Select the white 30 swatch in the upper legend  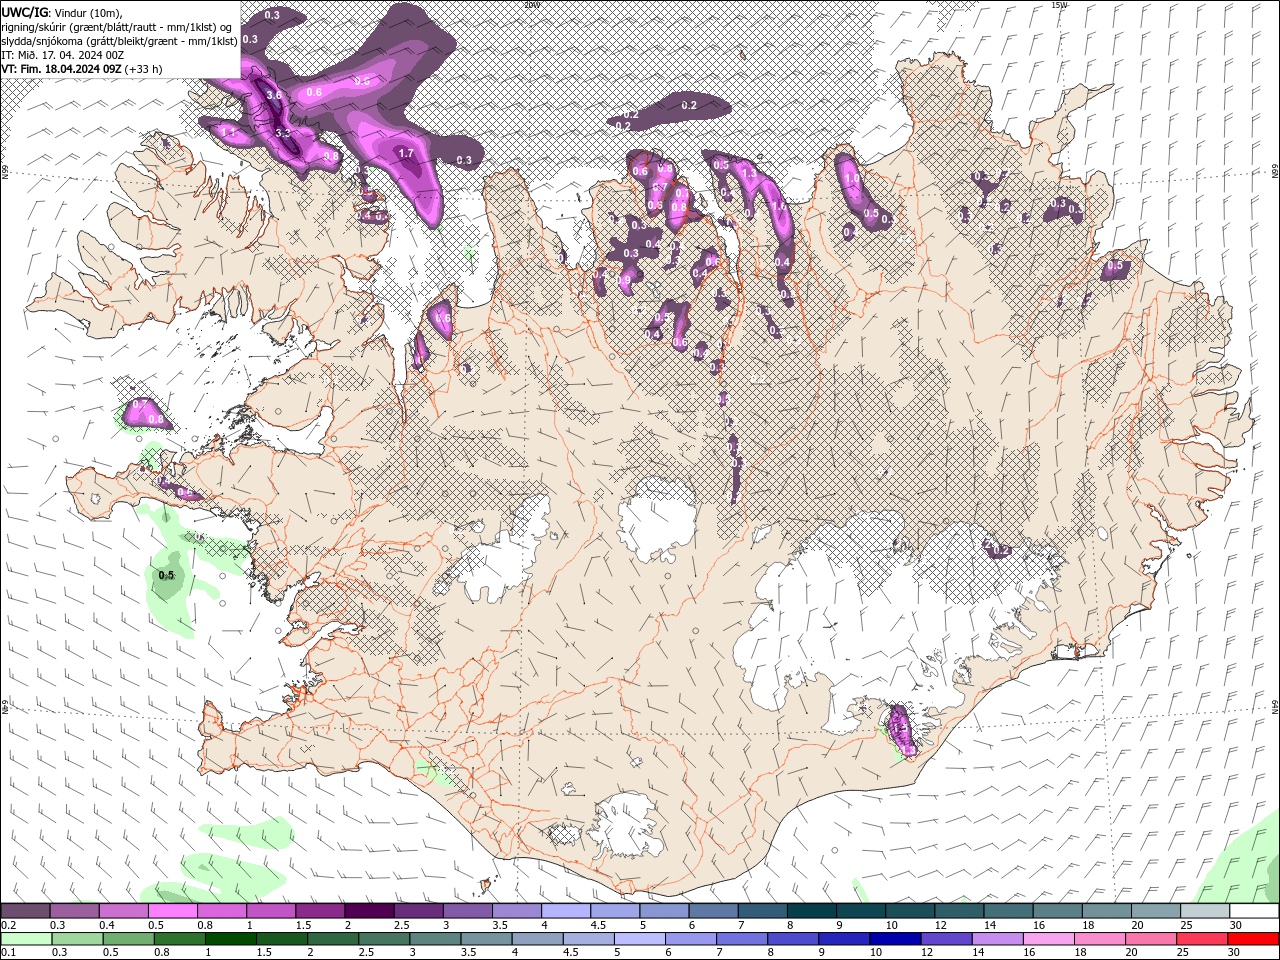1254,911
